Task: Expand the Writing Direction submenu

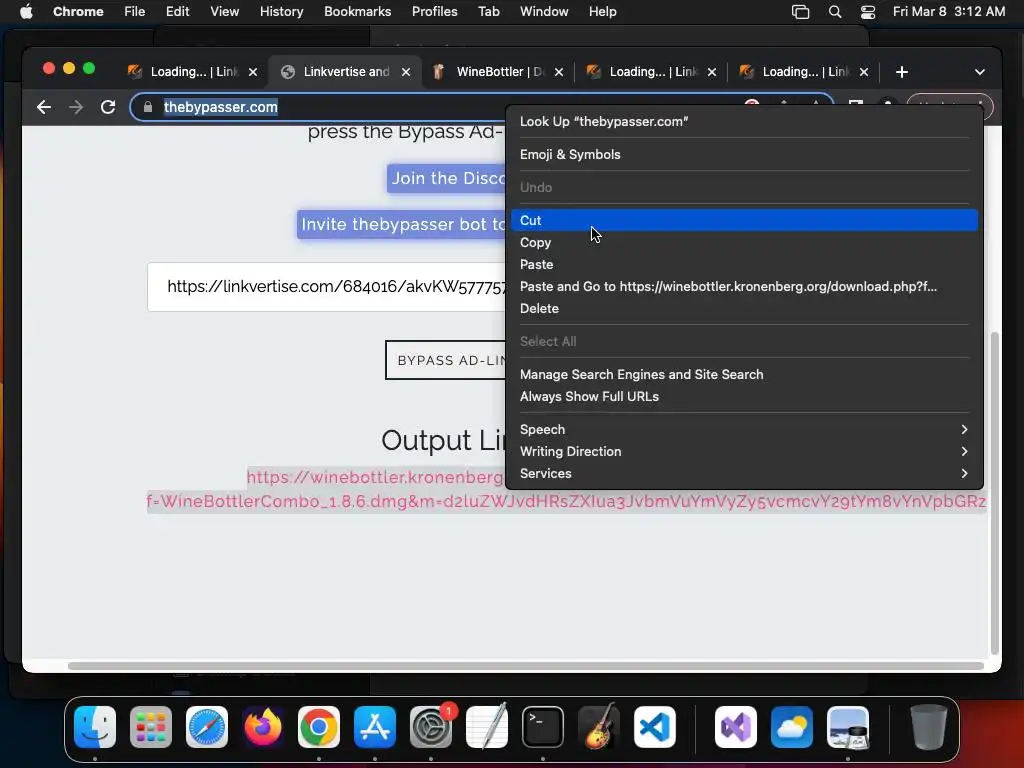Action: [744, 451]
